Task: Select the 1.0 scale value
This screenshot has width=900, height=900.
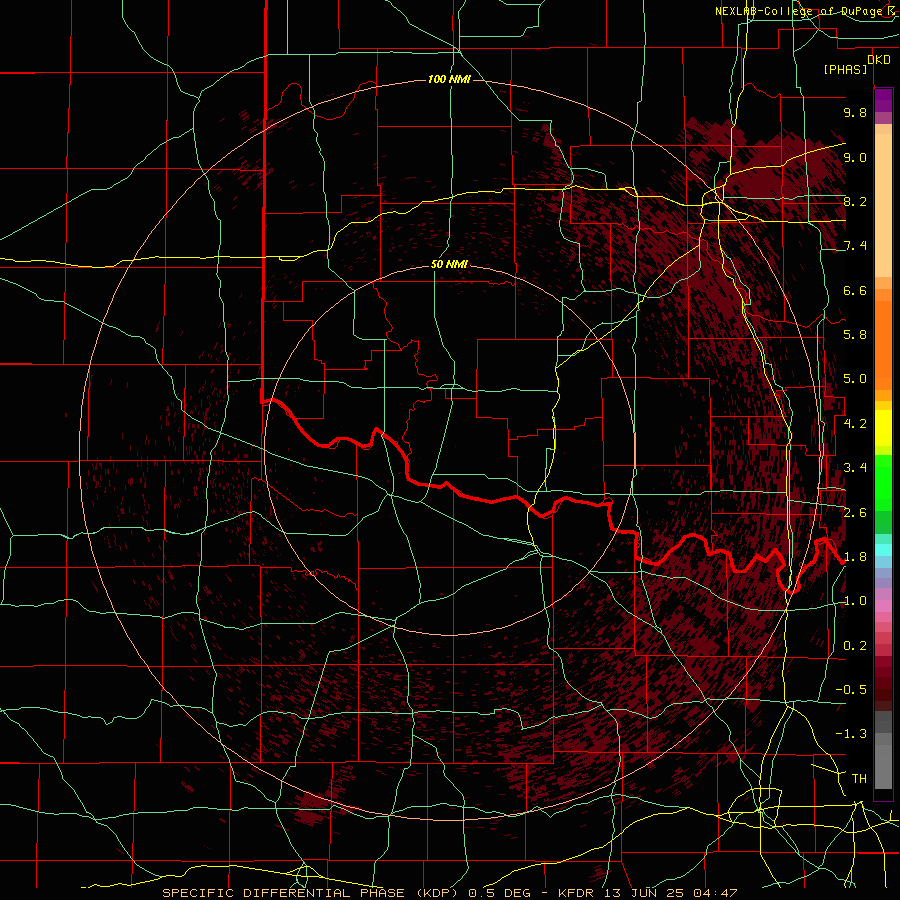Action: pyautogui.click(x=855, y=602)
